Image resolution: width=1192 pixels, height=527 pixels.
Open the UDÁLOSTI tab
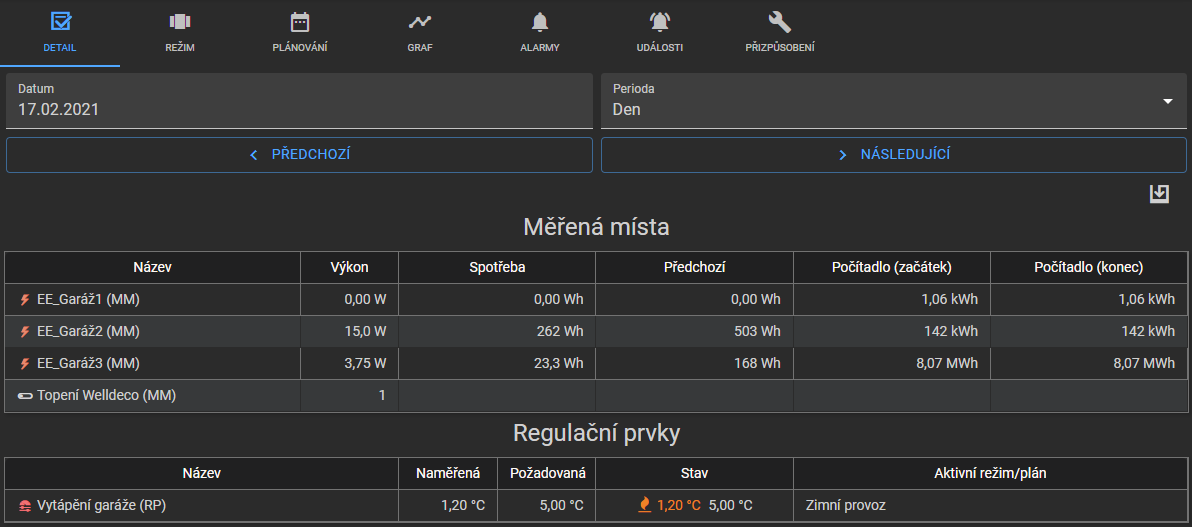click(x=660, y=33)
